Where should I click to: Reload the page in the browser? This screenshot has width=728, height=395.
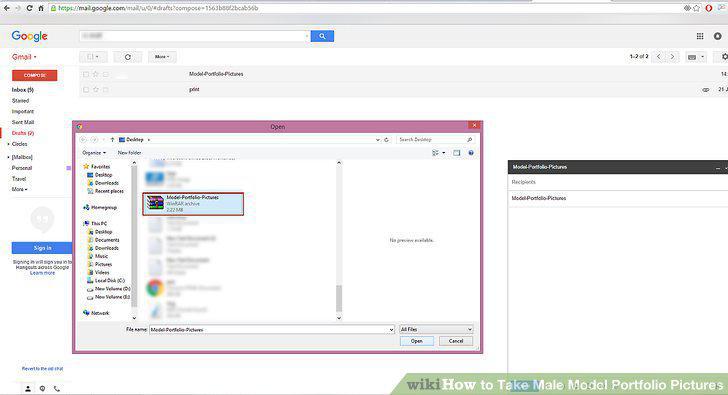29,8
